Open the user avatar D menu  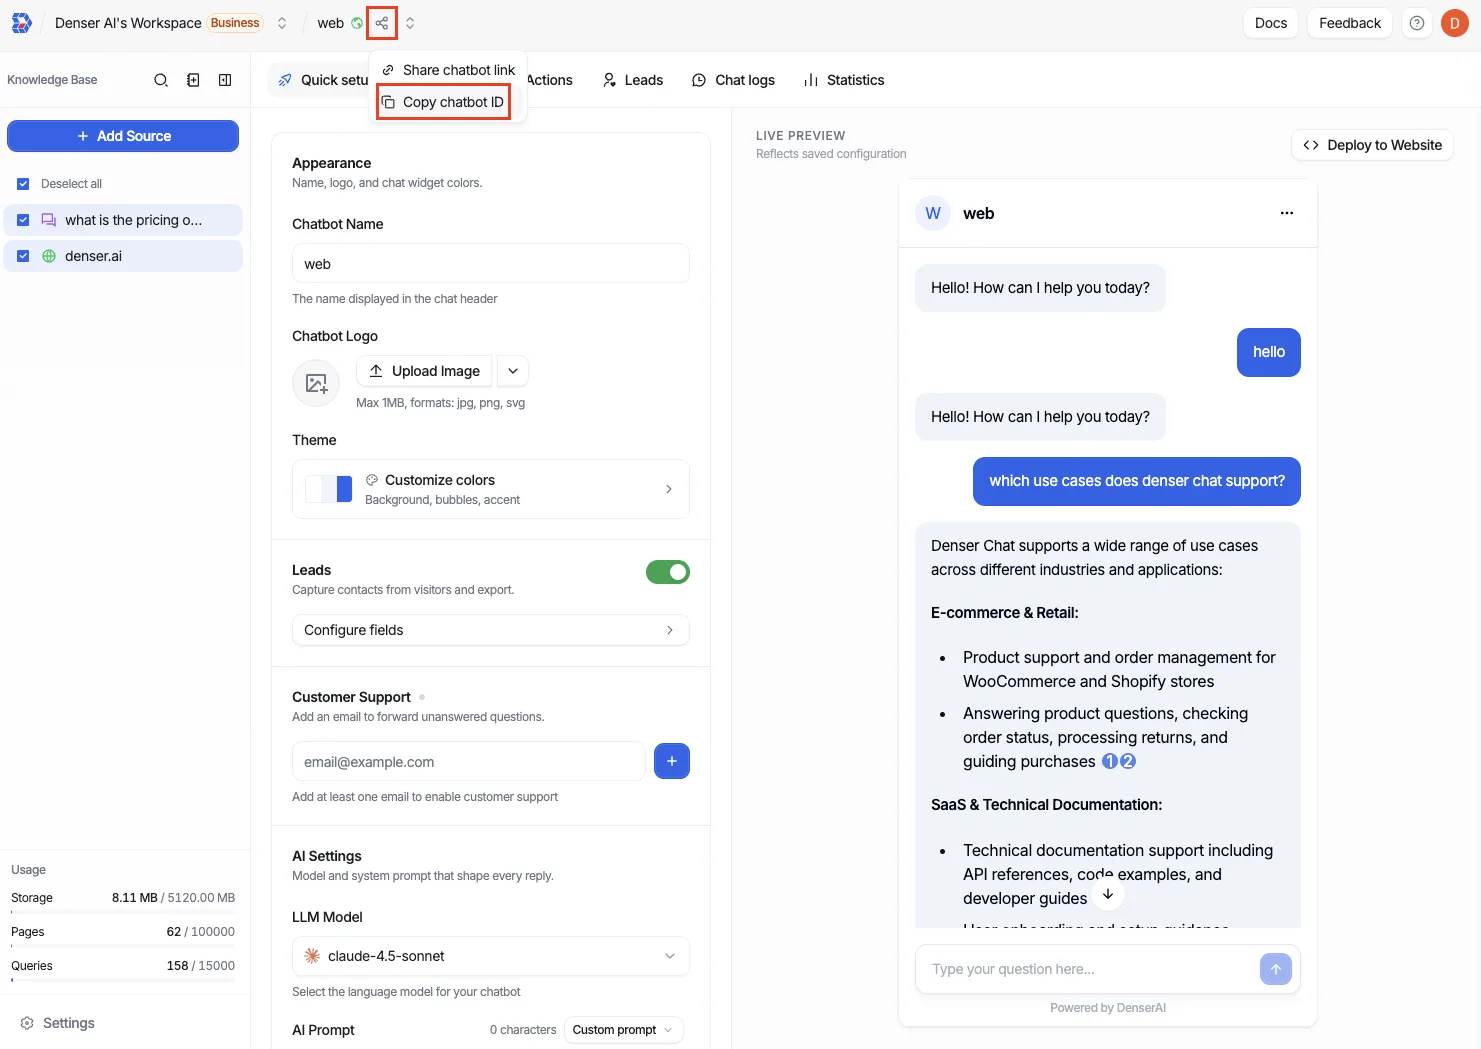[x=1455, y=23]
